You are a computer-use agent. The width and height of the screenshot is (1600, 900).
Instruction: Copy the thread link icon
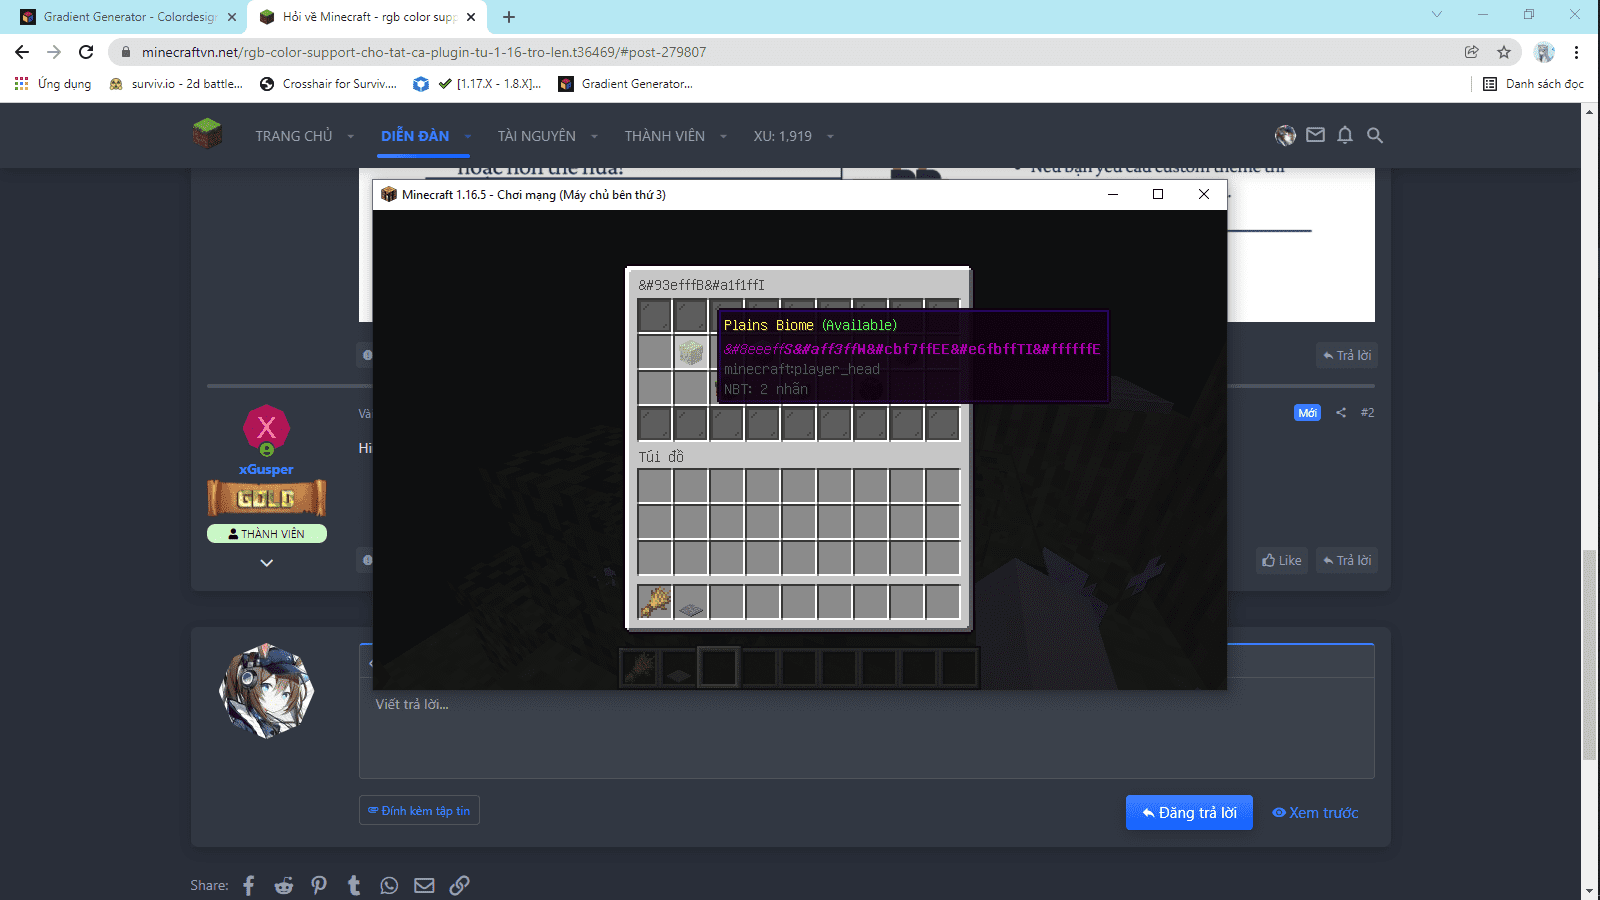(x=459, y=885)
